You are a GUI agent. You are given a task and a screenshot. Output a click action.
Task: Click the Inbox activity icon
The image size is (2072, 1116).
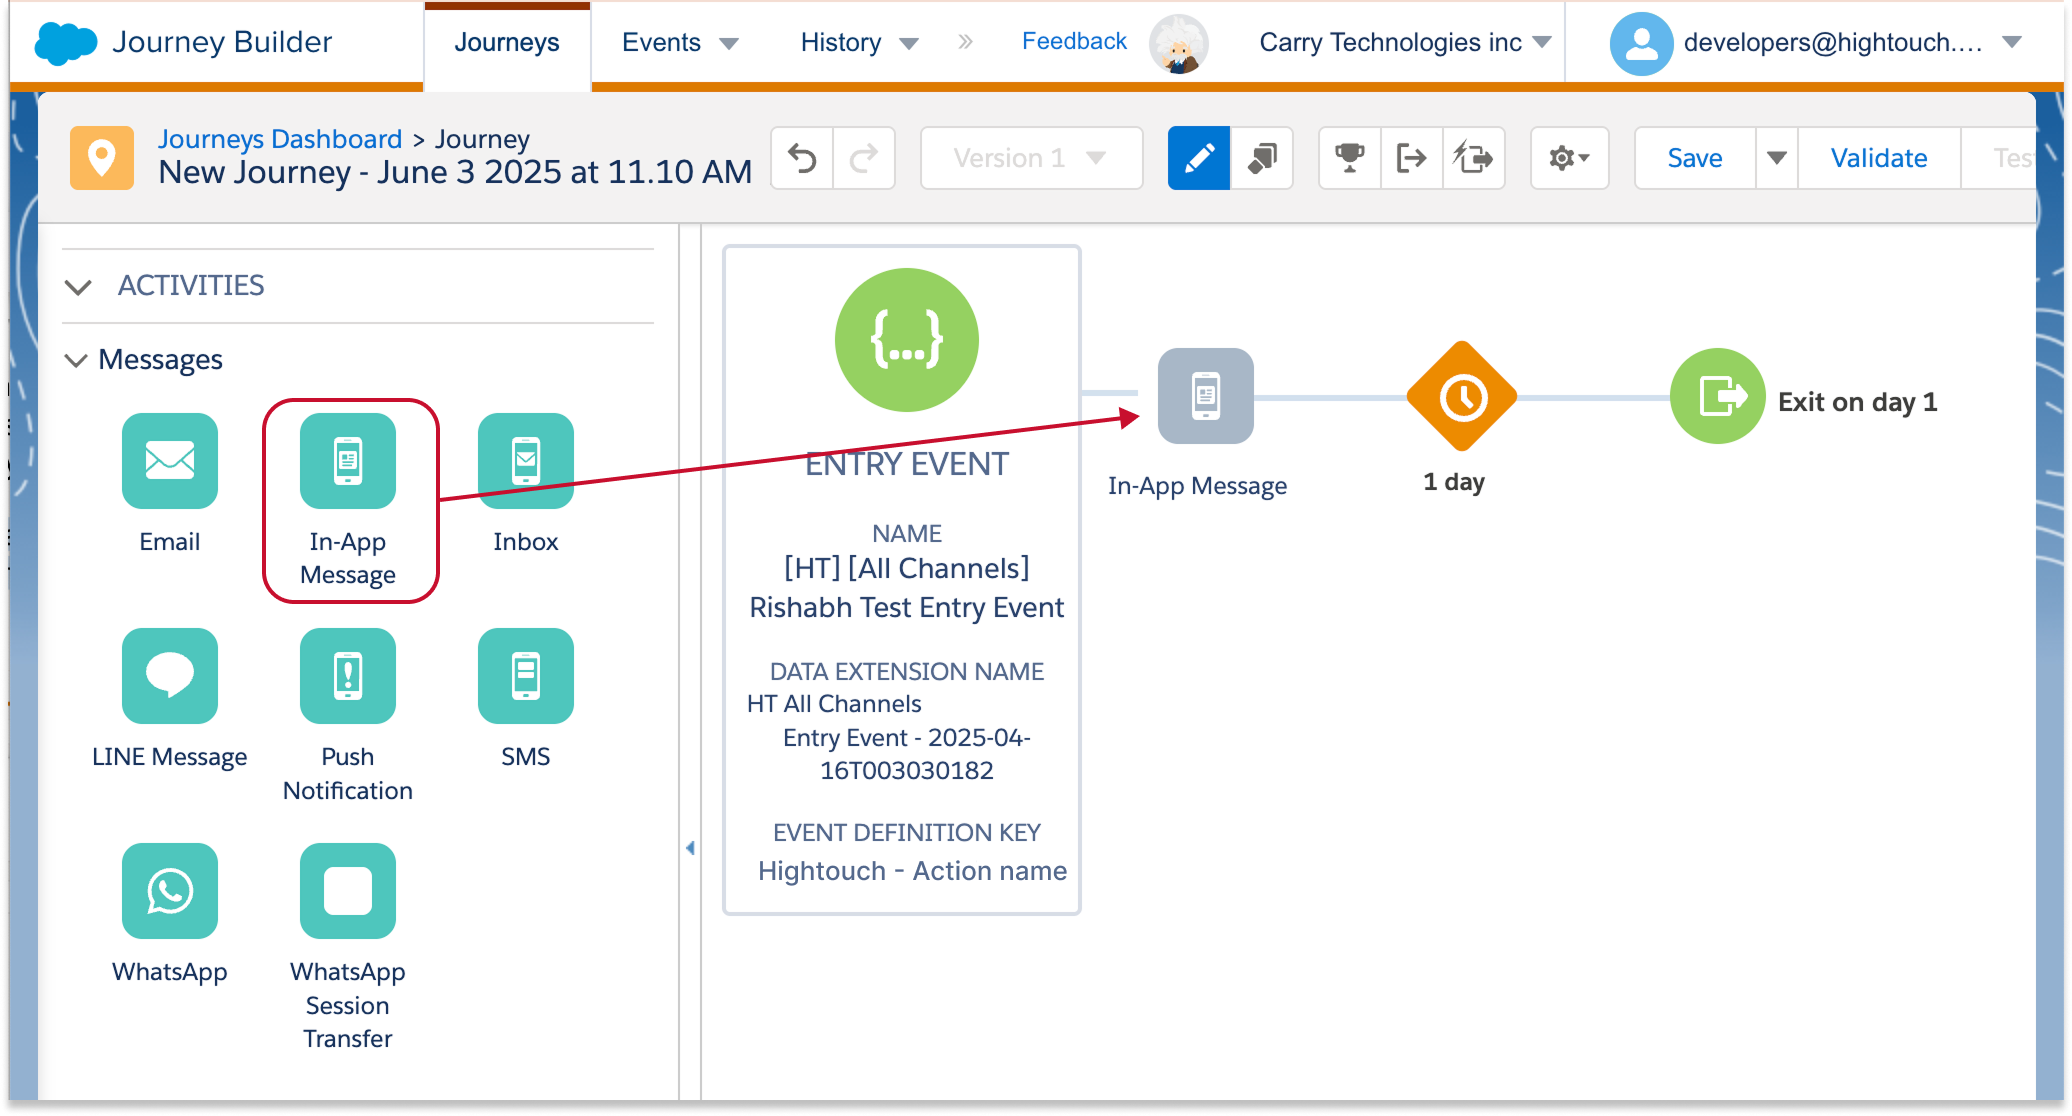click(525, 460)
